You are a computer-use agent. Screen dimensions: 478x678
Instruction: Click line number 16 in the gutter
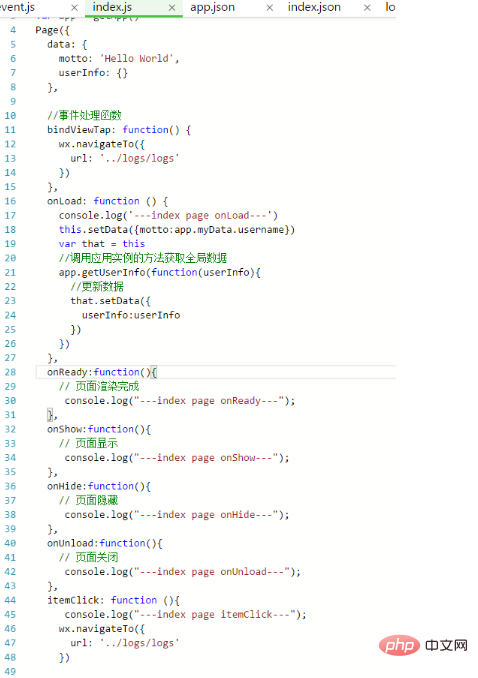pyautogui.click(x=10, y=201)
